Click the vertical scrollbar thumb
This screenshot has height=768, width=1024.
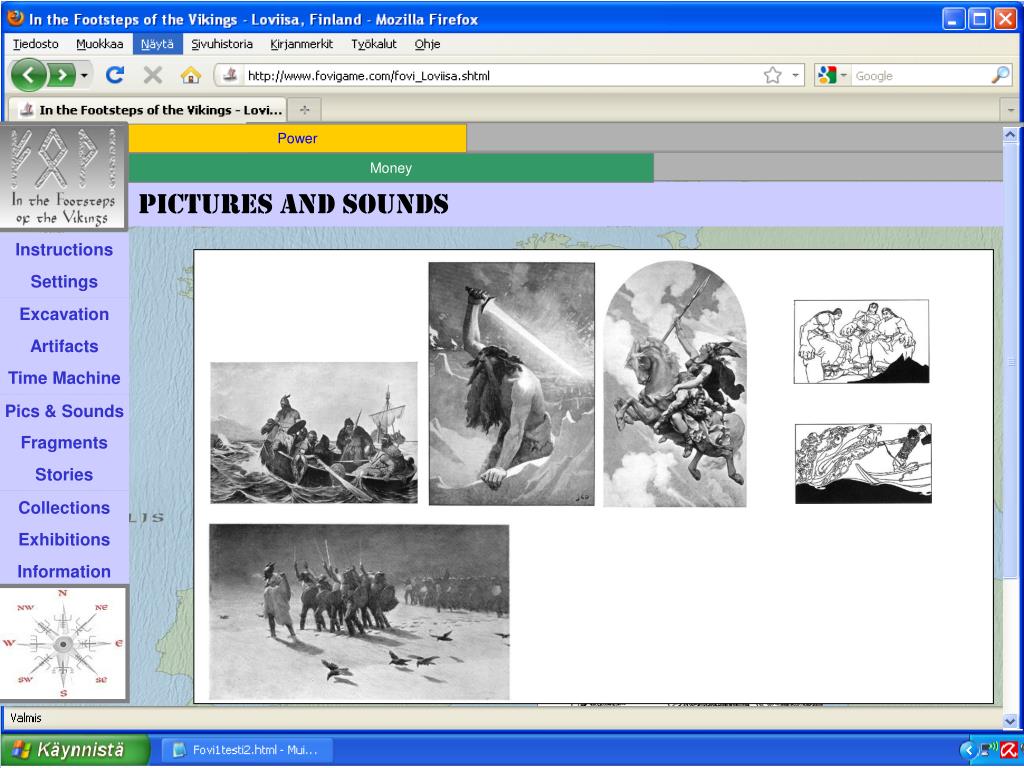click(x=1010, y=360)
